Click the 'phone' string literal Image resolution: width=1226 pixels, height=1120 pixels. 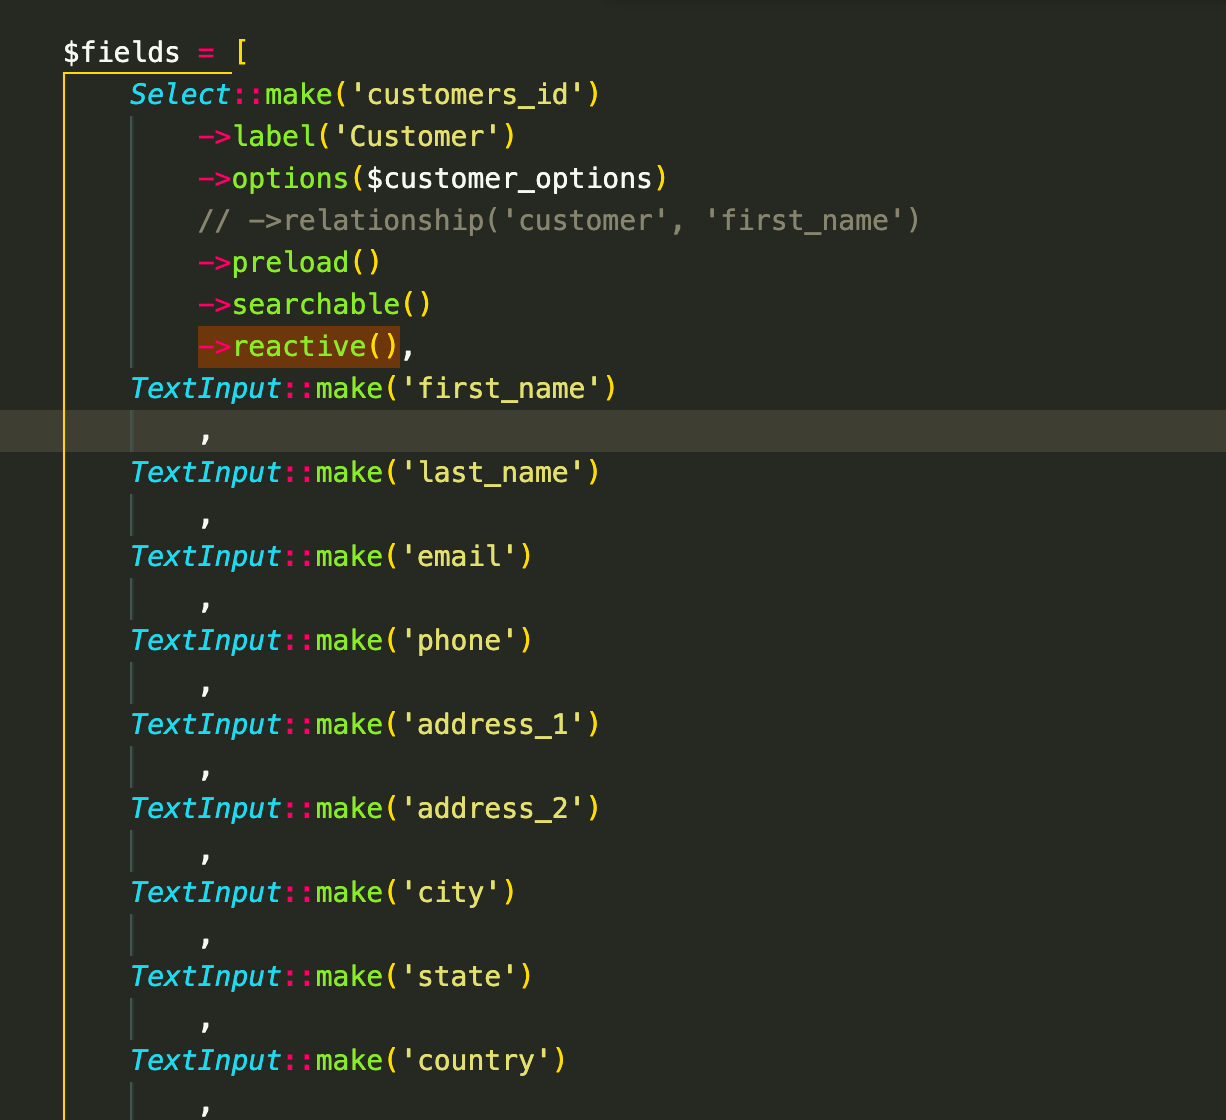coord(464,640)
